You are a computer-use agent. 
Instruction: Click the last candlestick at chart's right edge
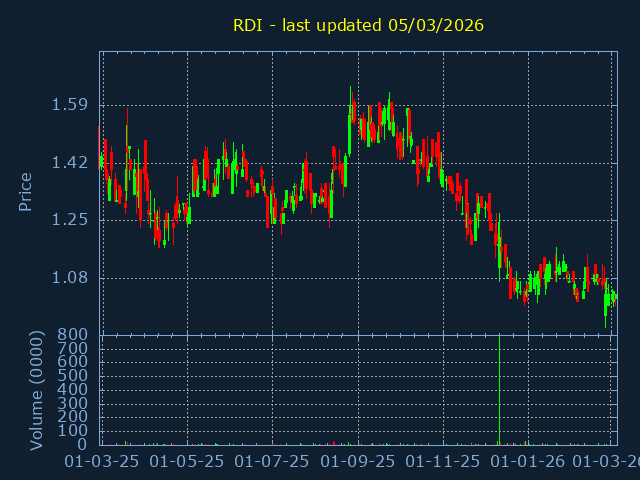(x=614, y=296)
